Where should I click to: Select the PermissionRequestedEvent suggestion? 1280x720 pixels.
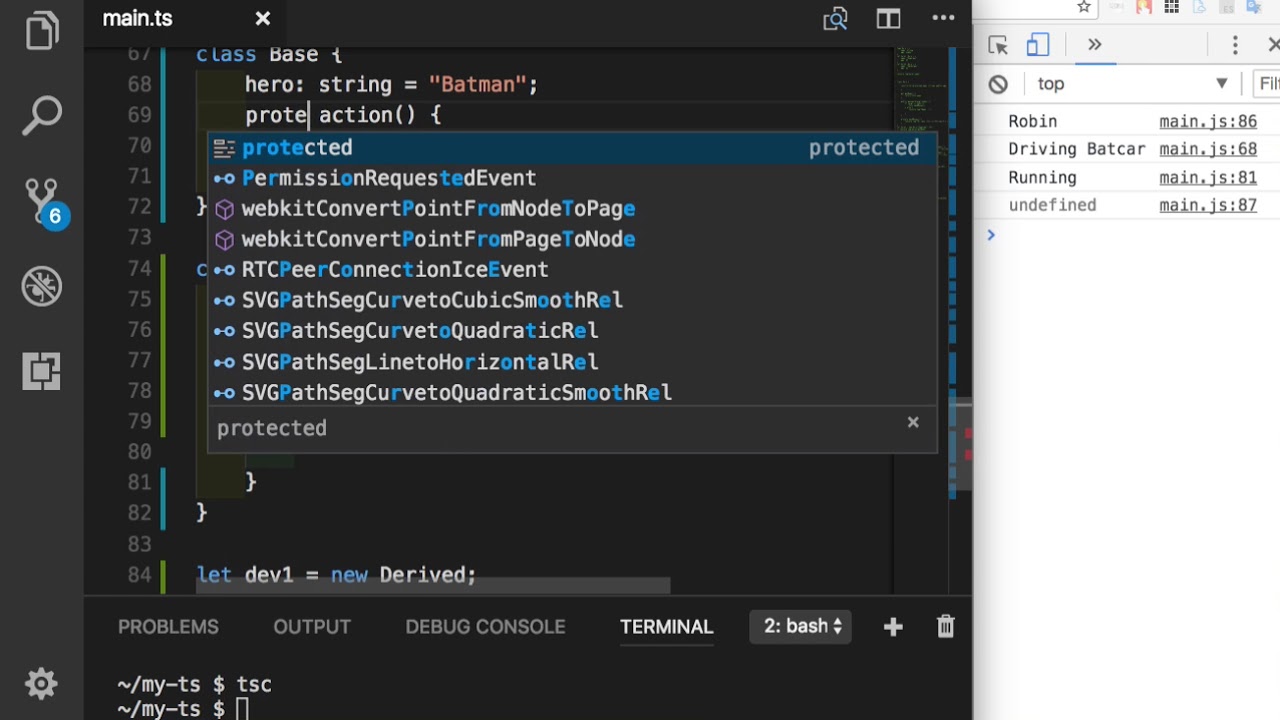point(389,178)
